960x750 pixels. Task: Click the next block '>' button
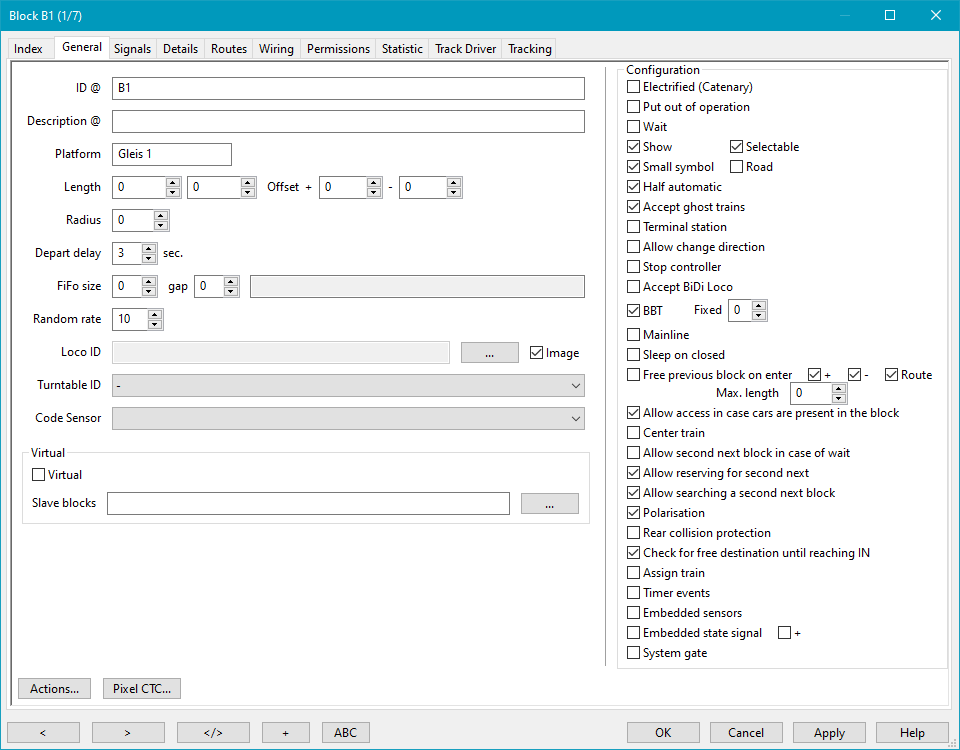(x=128, y=733)
